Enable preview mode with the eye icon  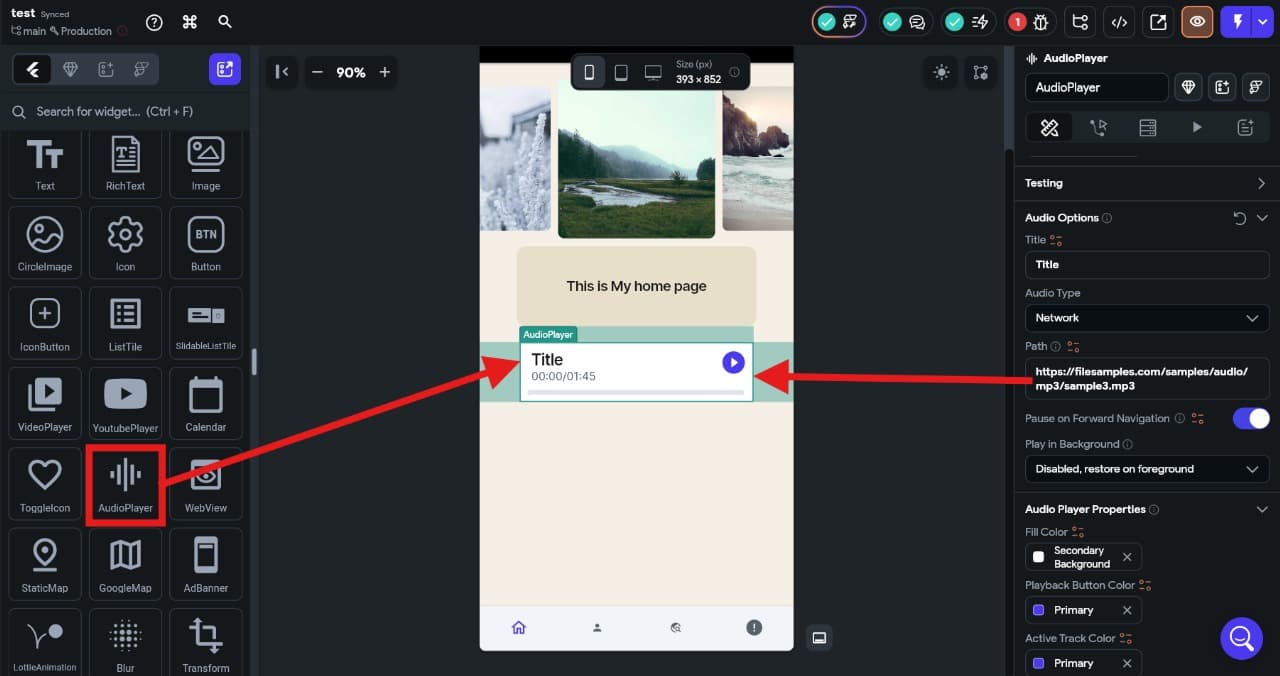click(1197, 21)
